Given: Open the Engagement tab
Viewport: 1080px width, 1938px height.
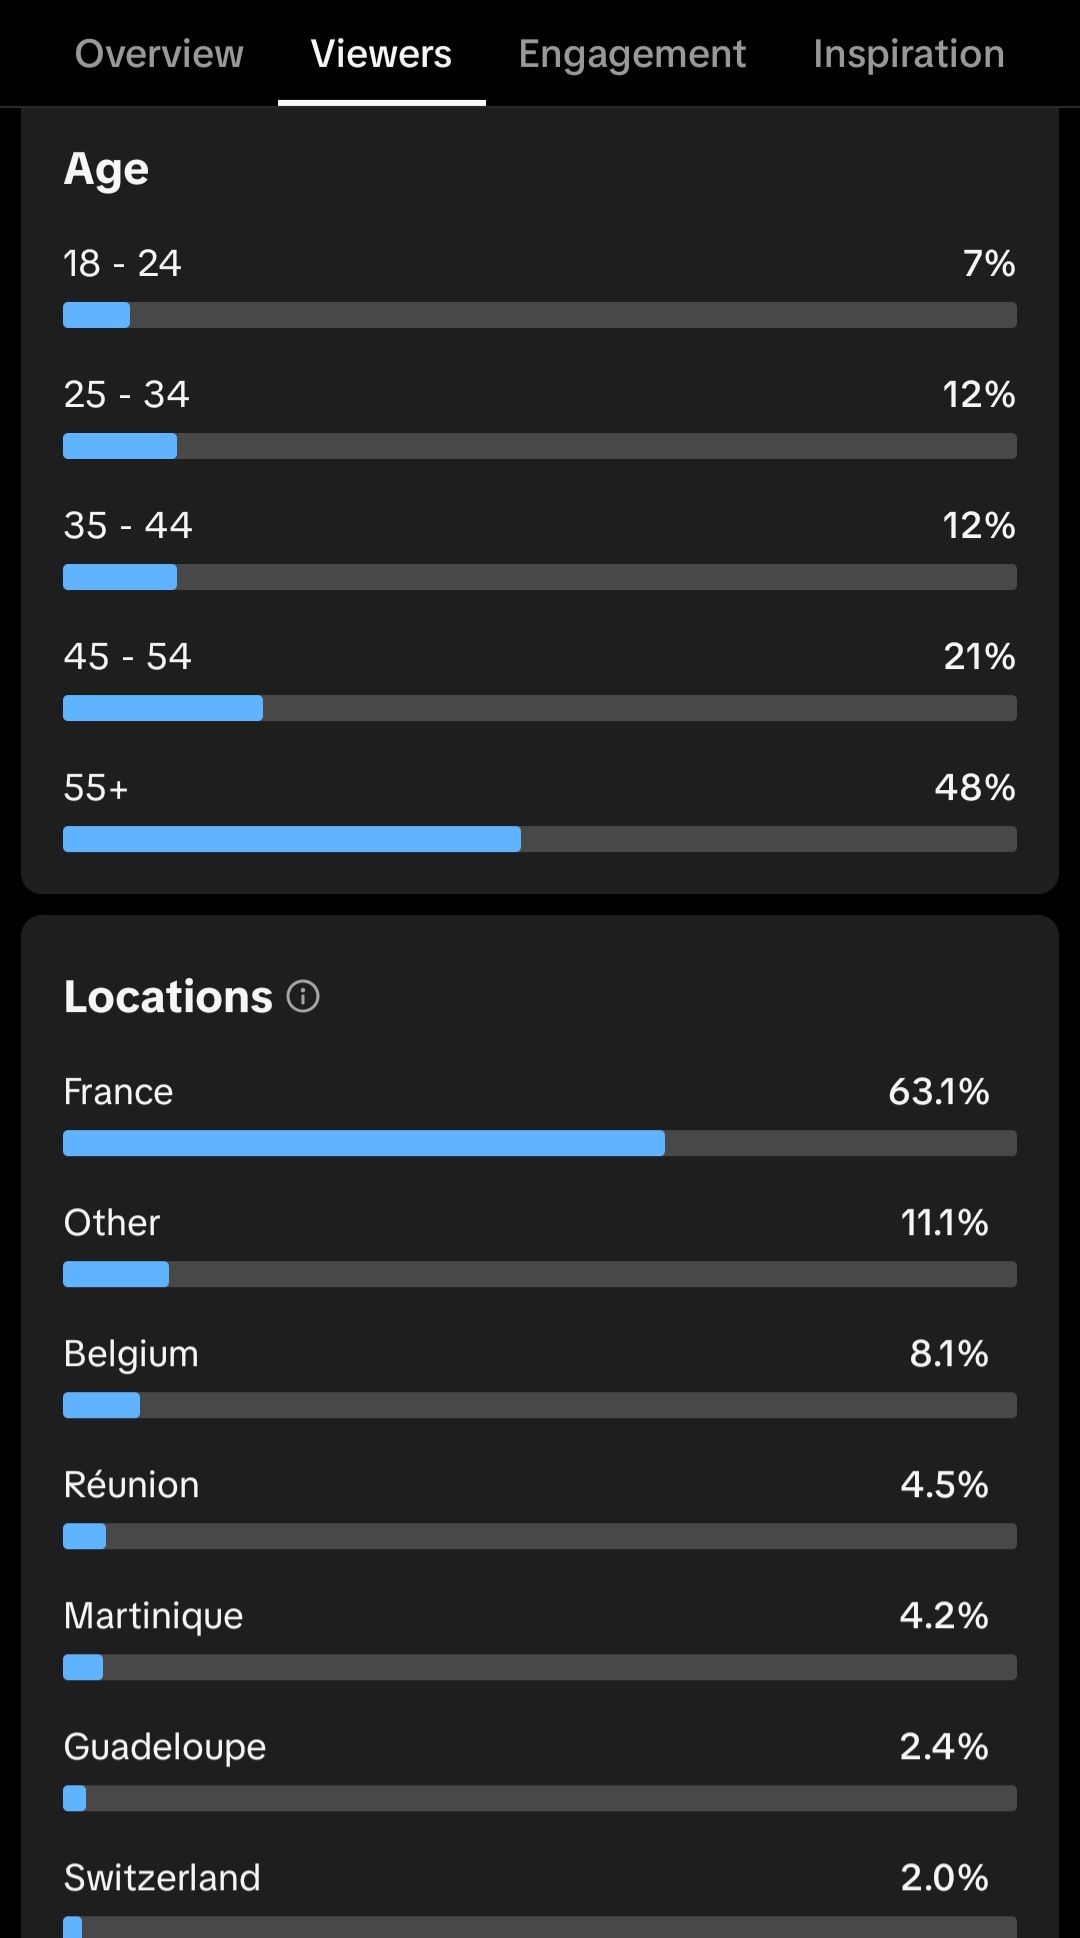Looking at the screenshot, I should [632, 54].
